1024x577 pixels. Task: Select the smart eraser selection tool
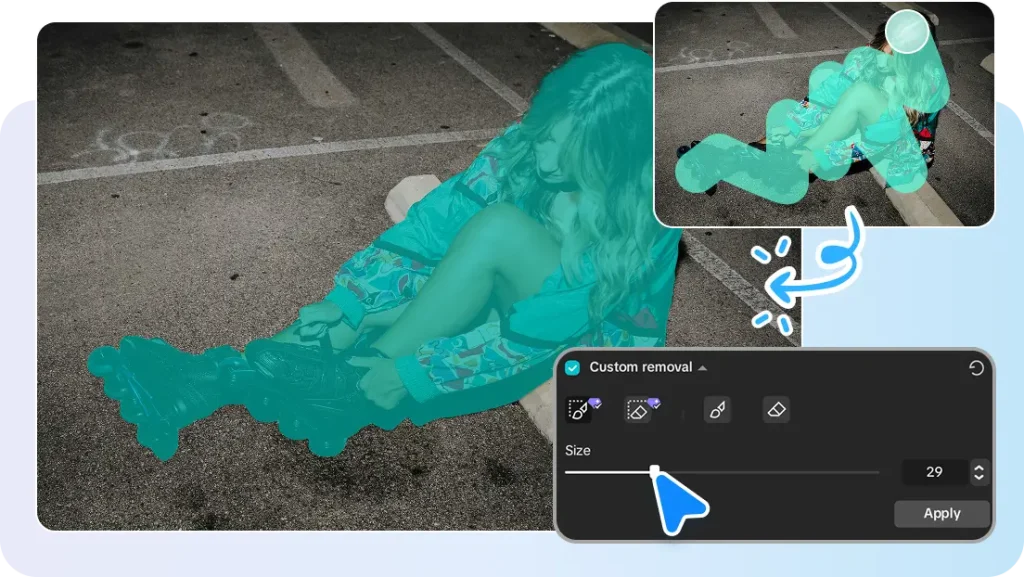(637, 410)
